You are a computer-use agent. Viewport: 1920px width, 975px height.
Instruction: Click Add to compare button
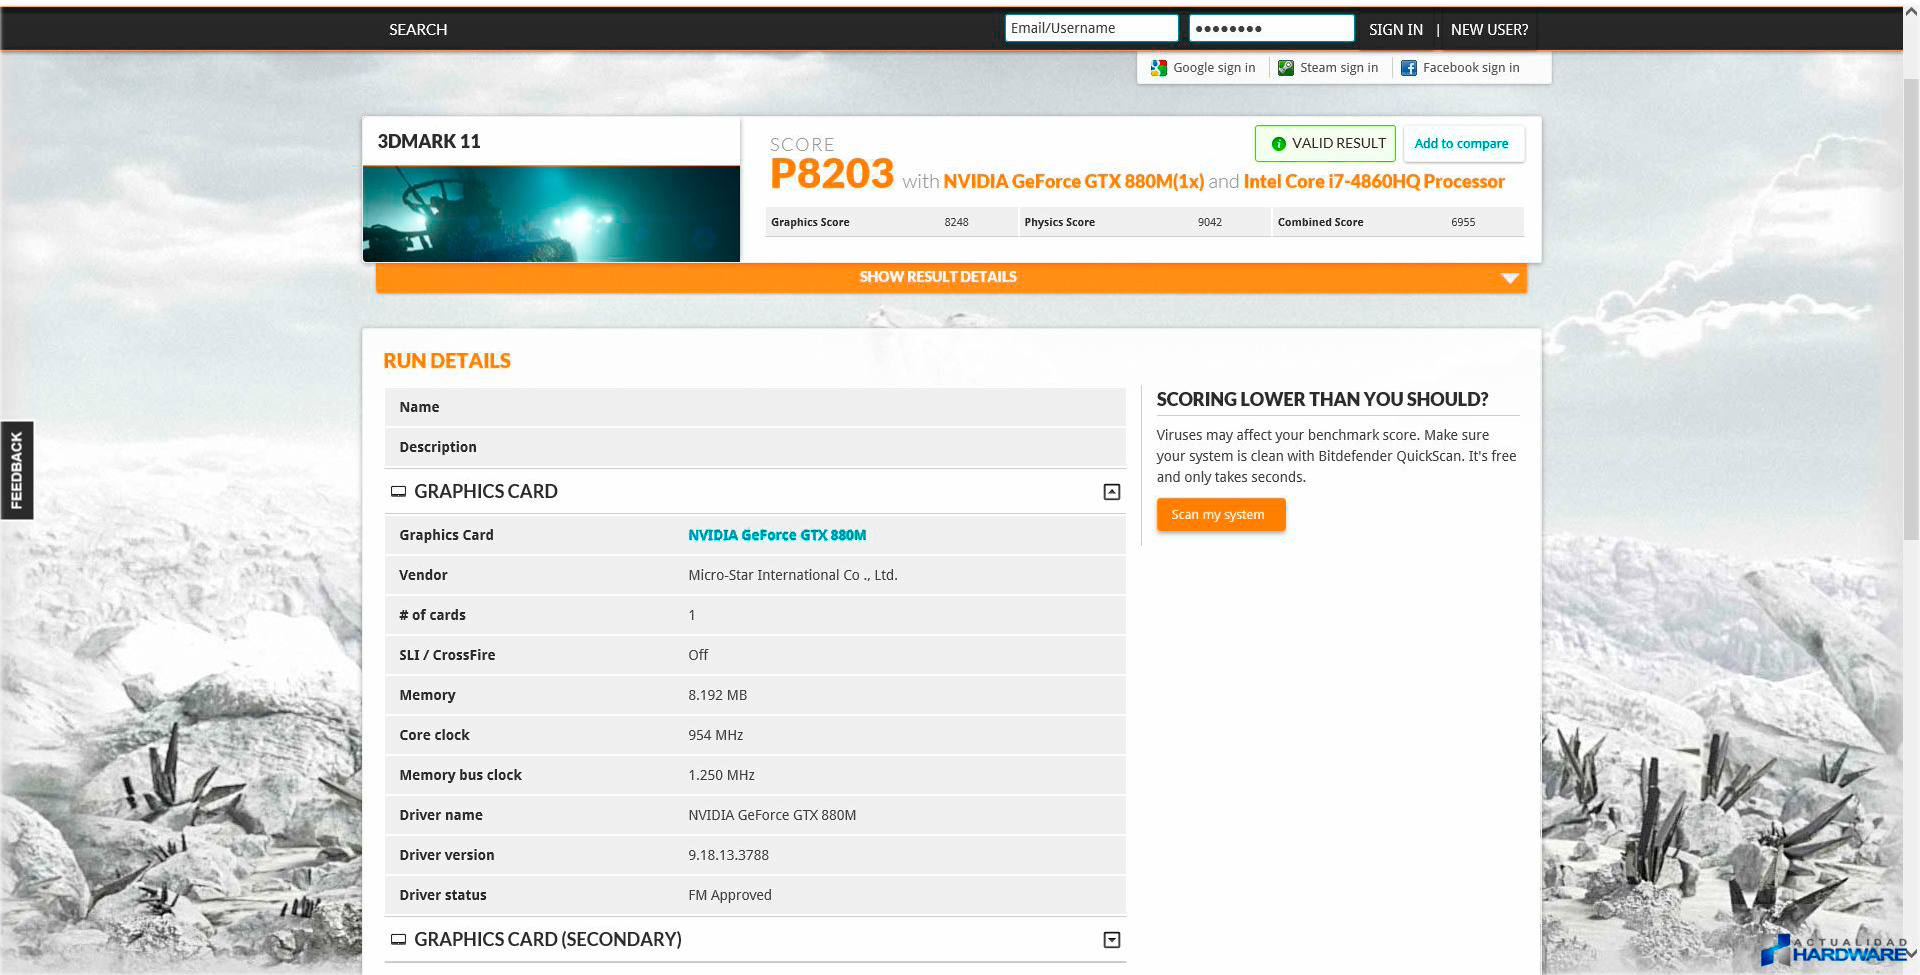tap(1461, 144)
